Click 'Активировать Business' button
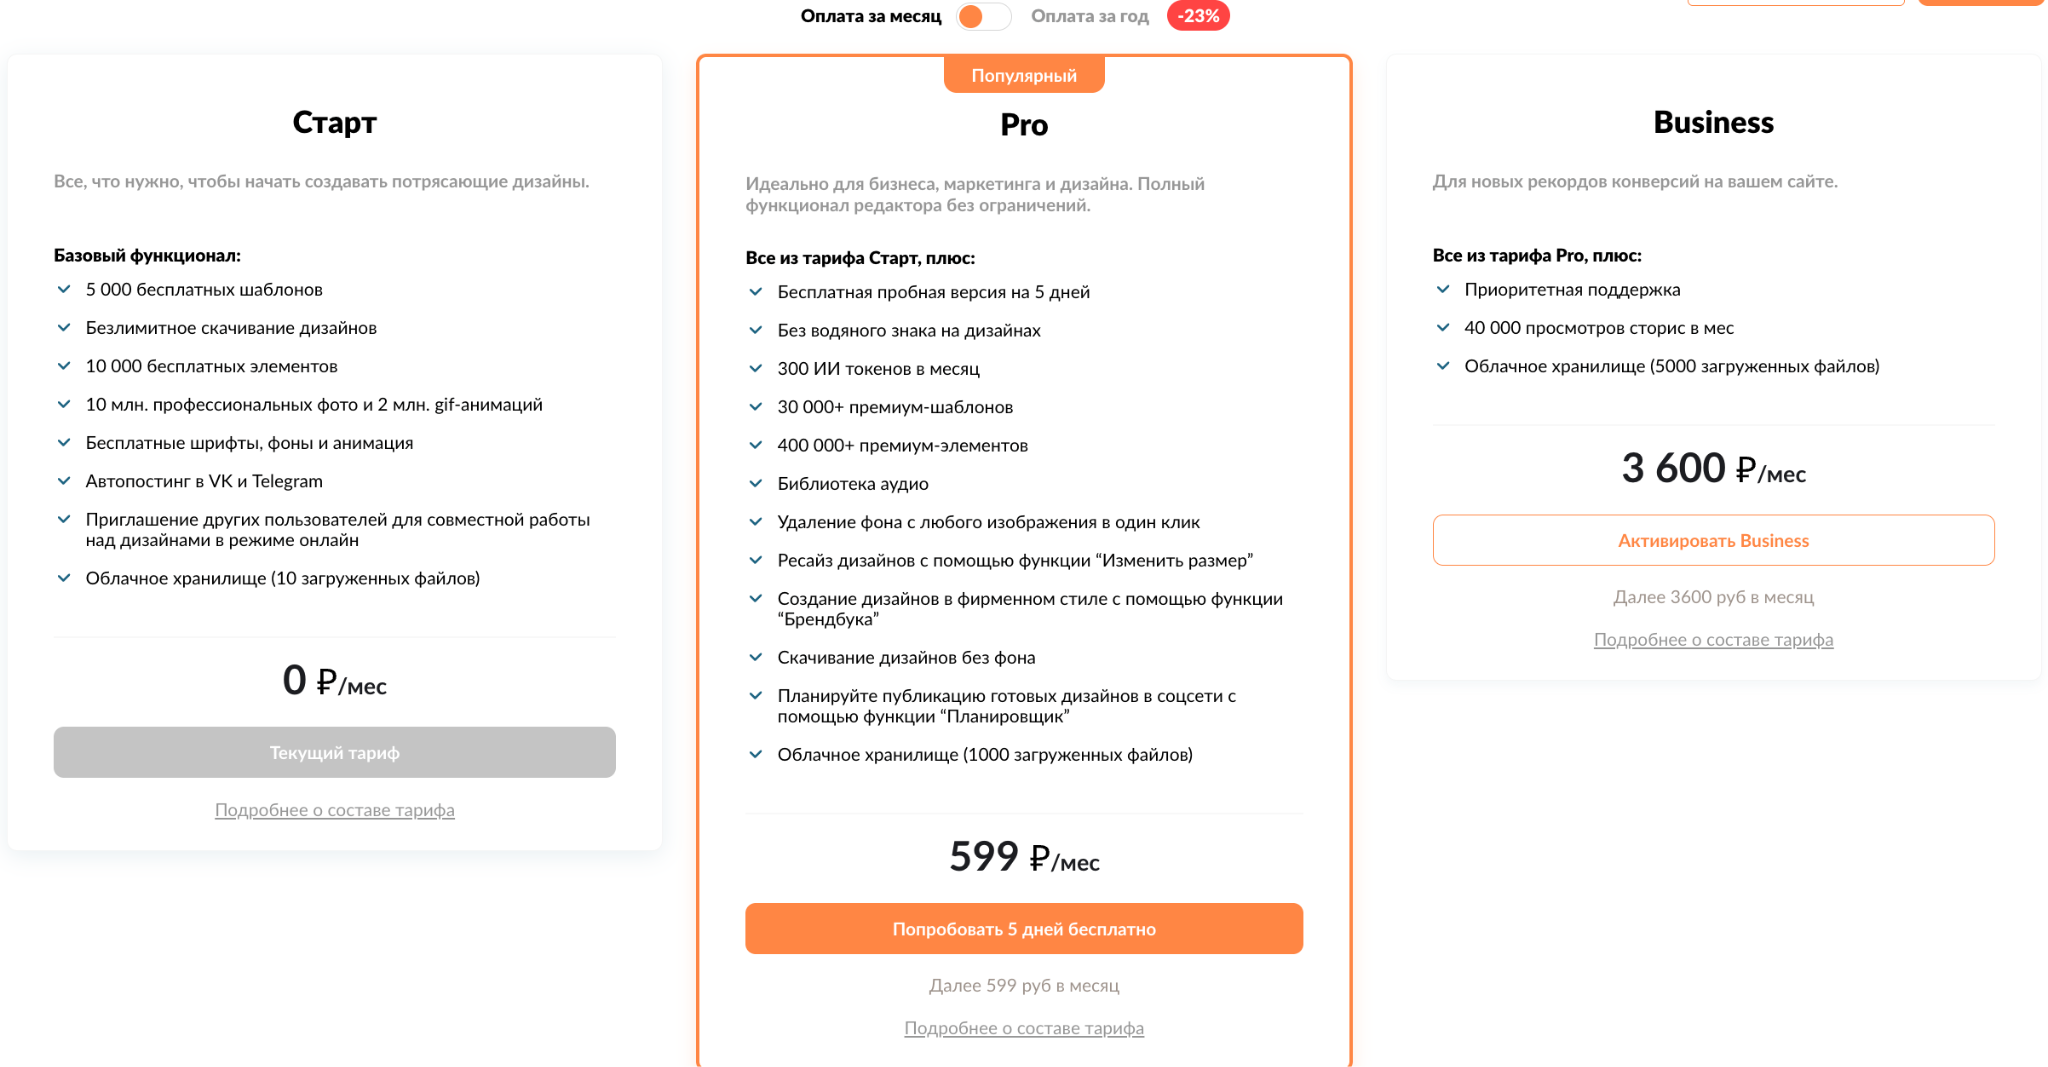Screen dimensions: 2048x1067 [x=1712, y=541]
